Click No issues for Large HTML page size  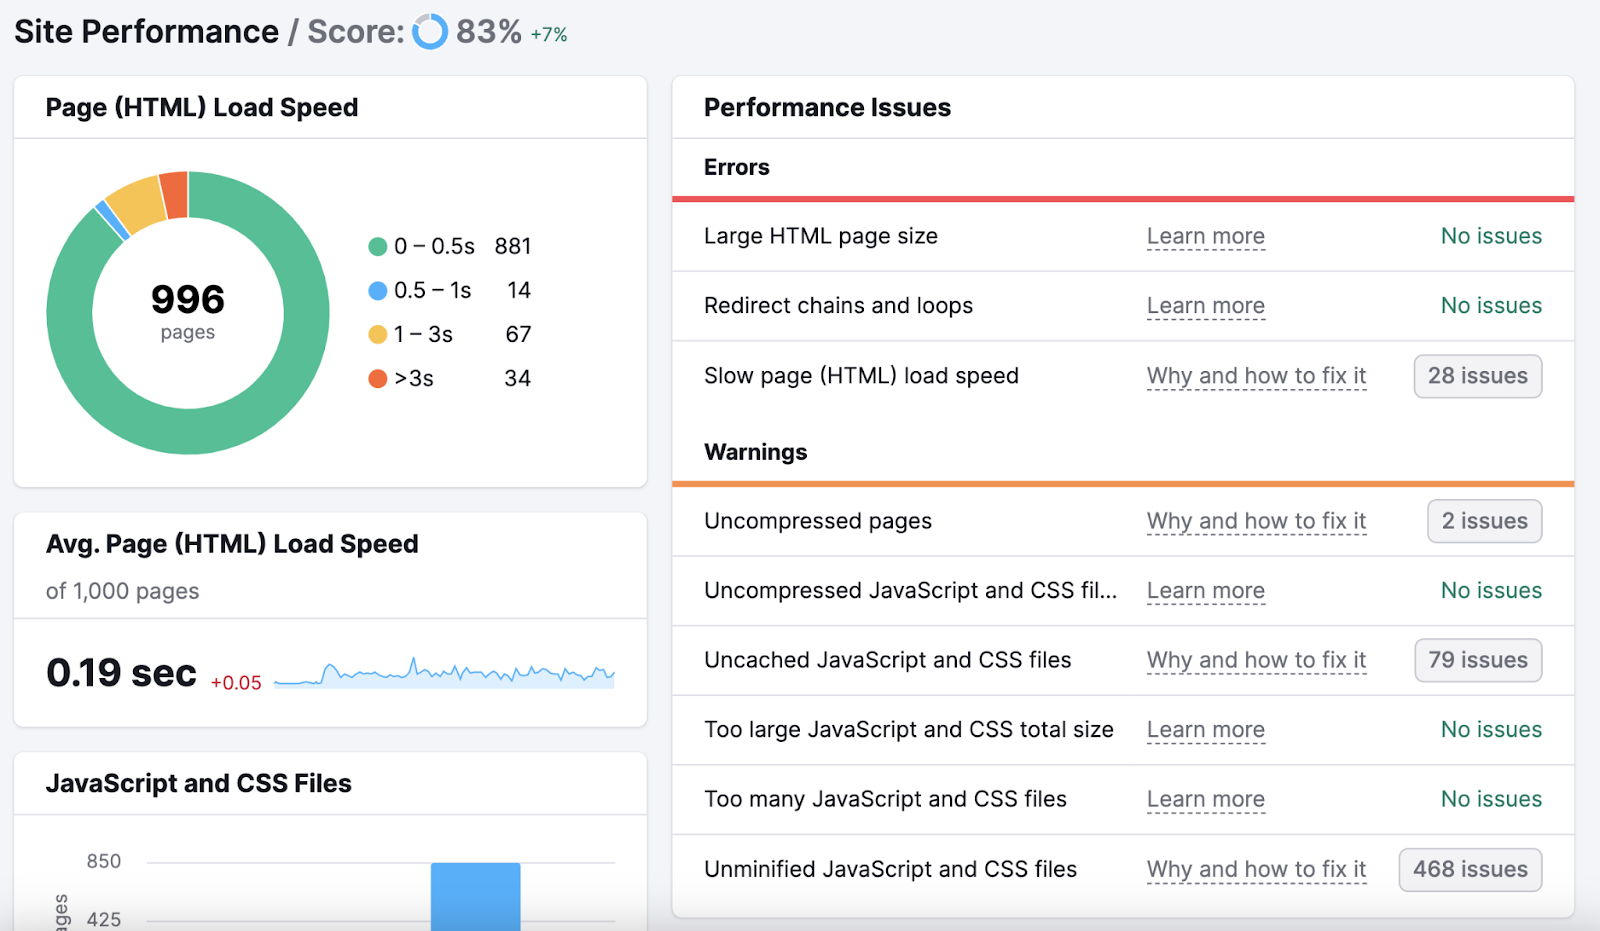point(1491,237)
